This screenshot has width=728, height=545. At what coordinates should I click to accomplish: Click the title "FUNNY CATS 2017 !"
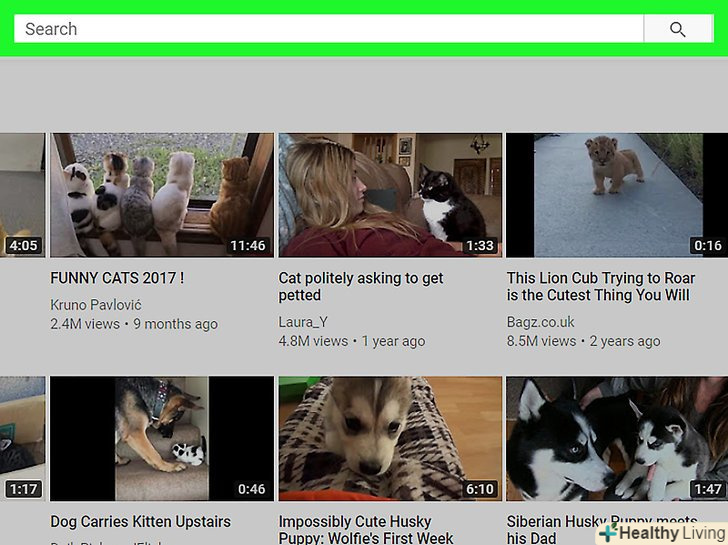pos(117,278)
